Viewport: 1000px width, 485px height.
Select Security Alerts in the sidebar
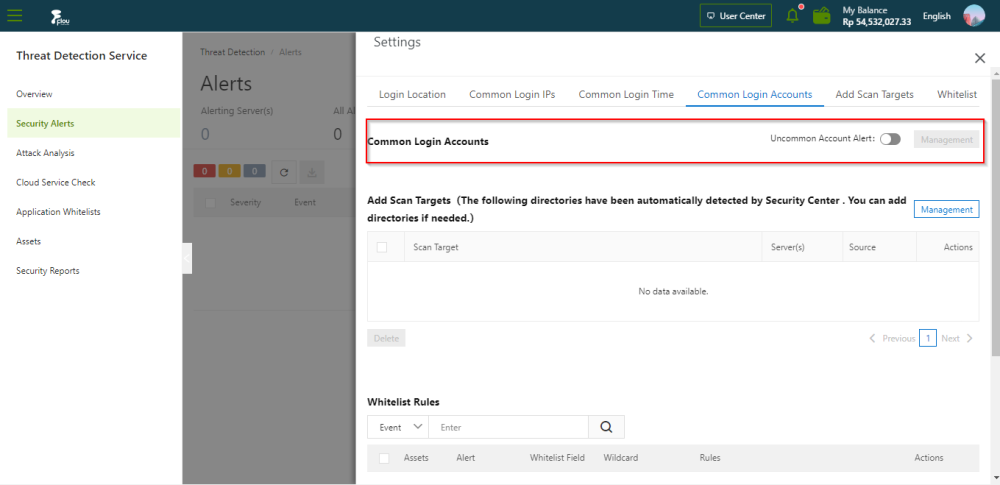pyautogui.click(x=94, y=123)
